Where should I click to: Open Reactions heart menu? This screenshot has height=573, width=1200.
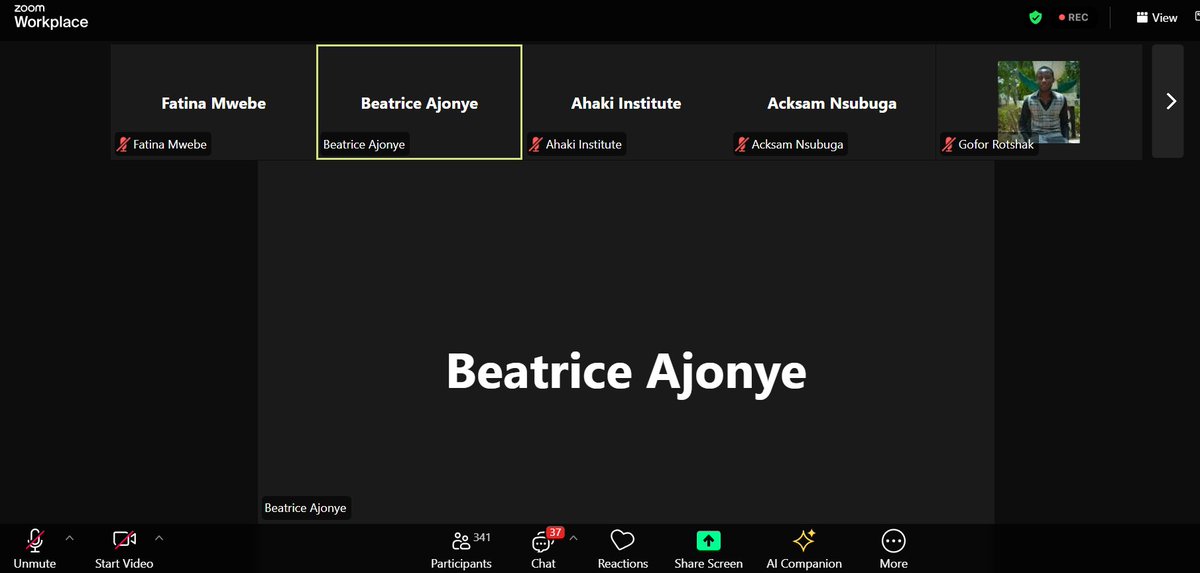coord(623,548)
